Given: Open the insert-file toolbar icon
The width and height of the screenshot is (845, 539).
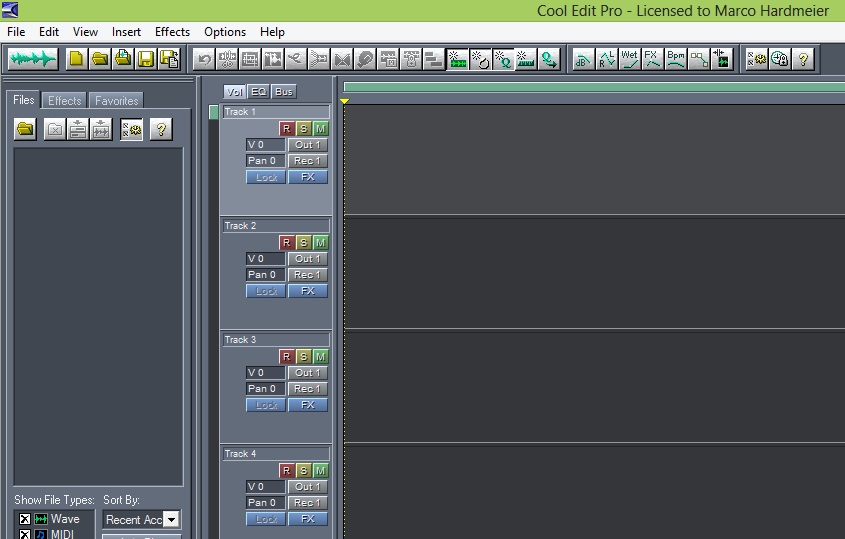Looking at the screenshot, I should [x=123, y=59].
